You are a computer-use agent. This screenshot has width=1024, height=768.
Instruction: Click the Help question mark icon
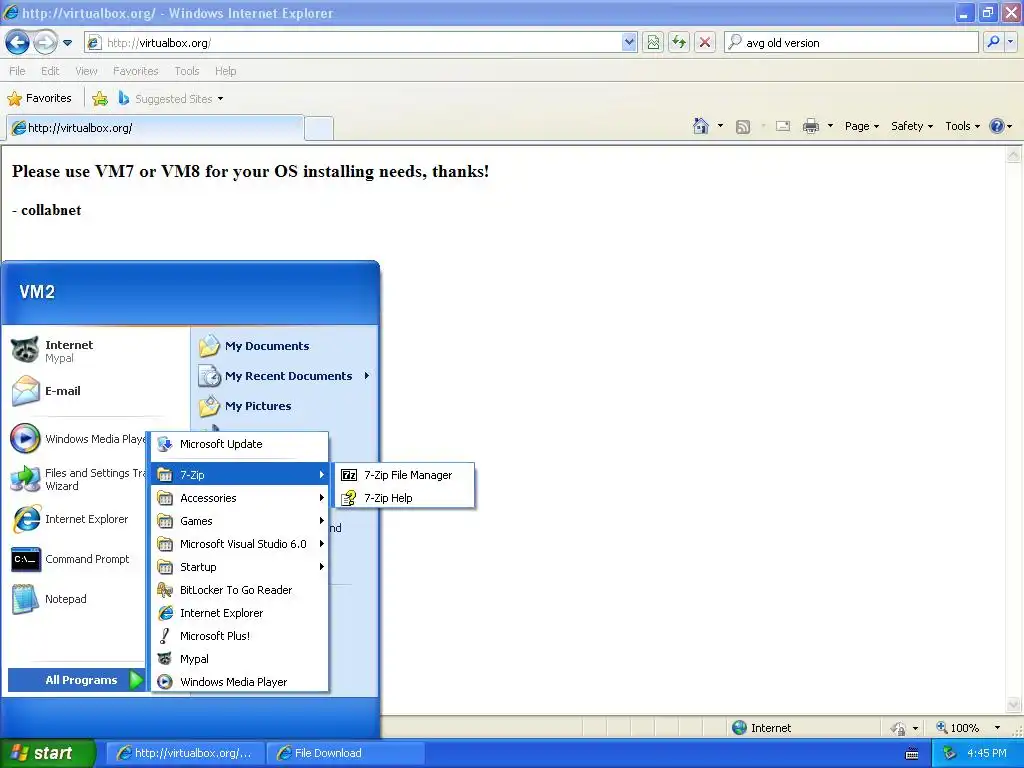tap(997, 126)
